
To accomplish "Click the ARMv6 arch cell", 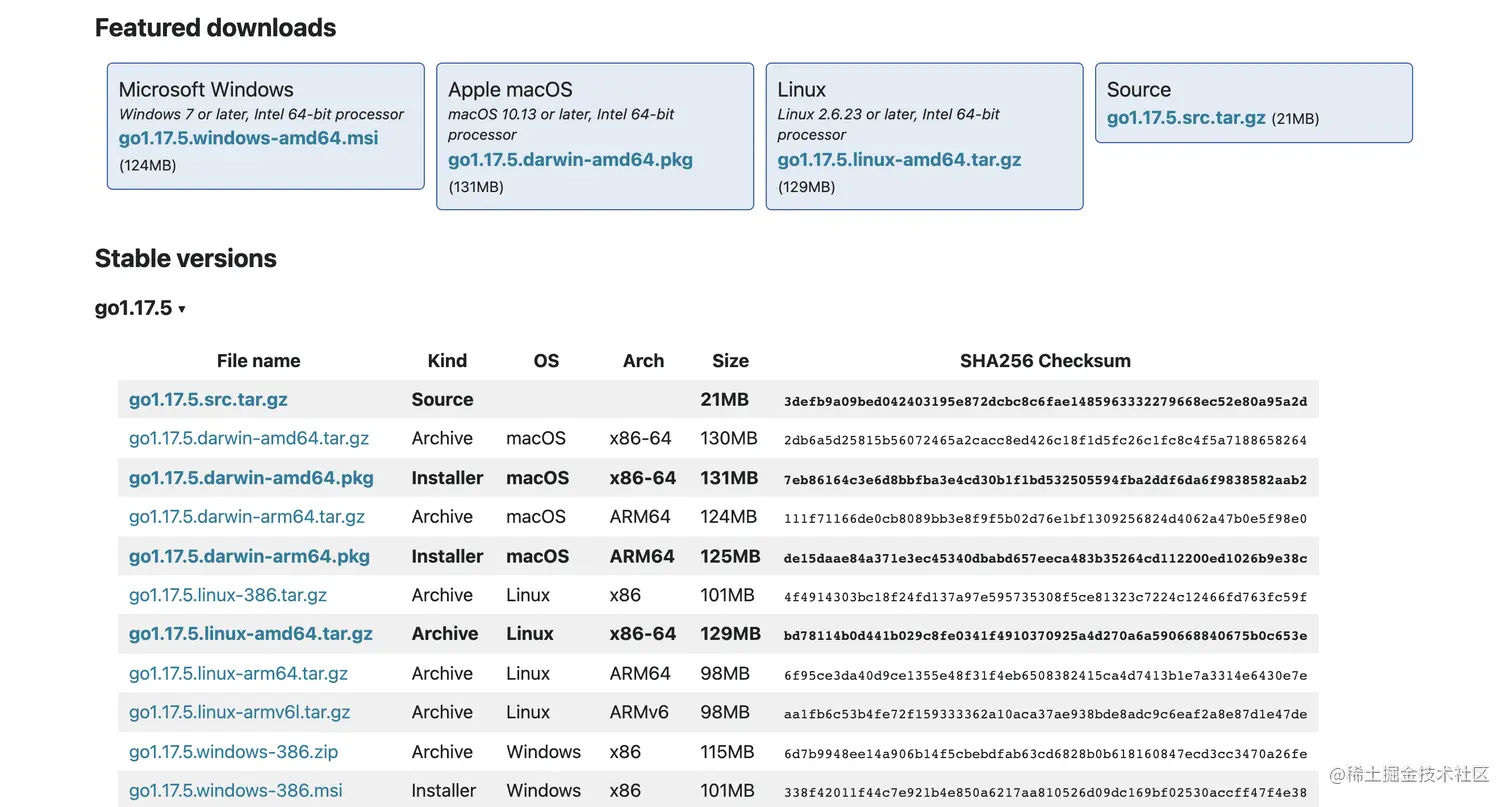I will pyautogui.click(x=639, y=712).
